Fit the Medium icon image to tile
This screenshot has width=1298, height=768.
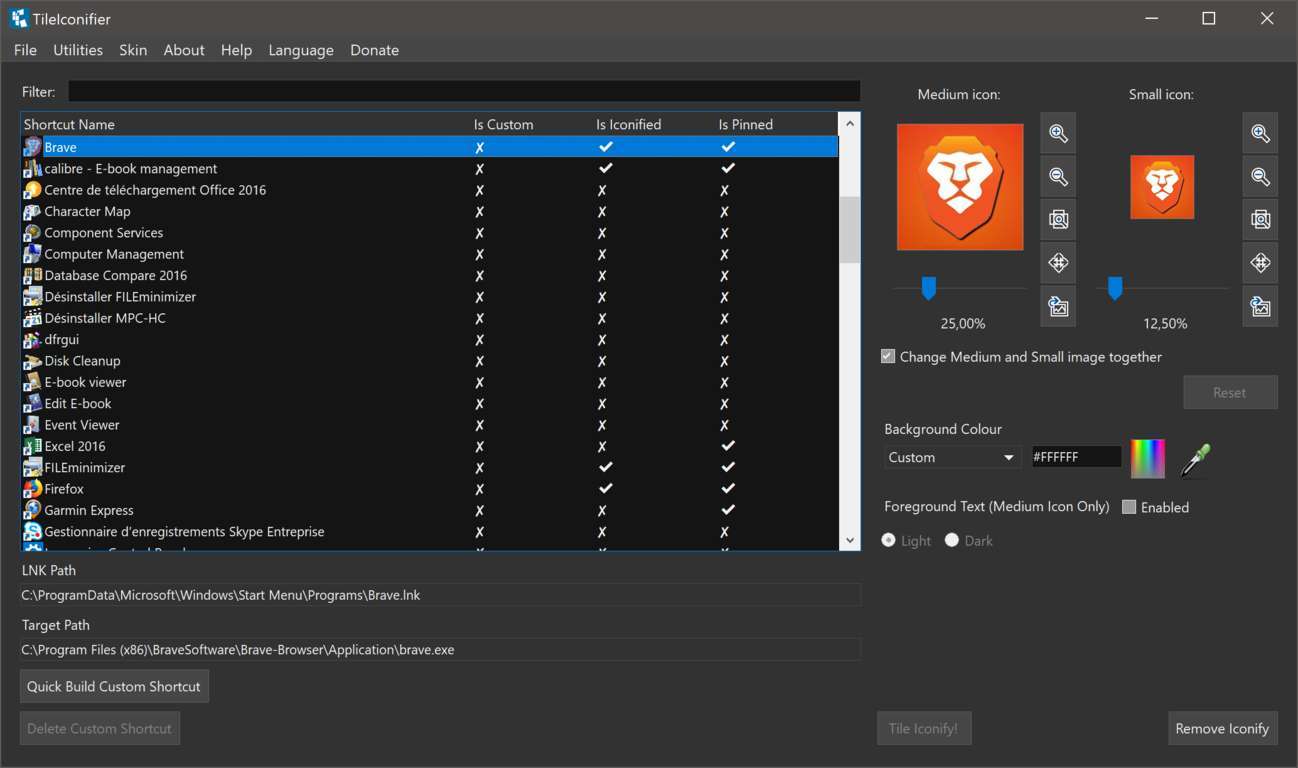1058,219
